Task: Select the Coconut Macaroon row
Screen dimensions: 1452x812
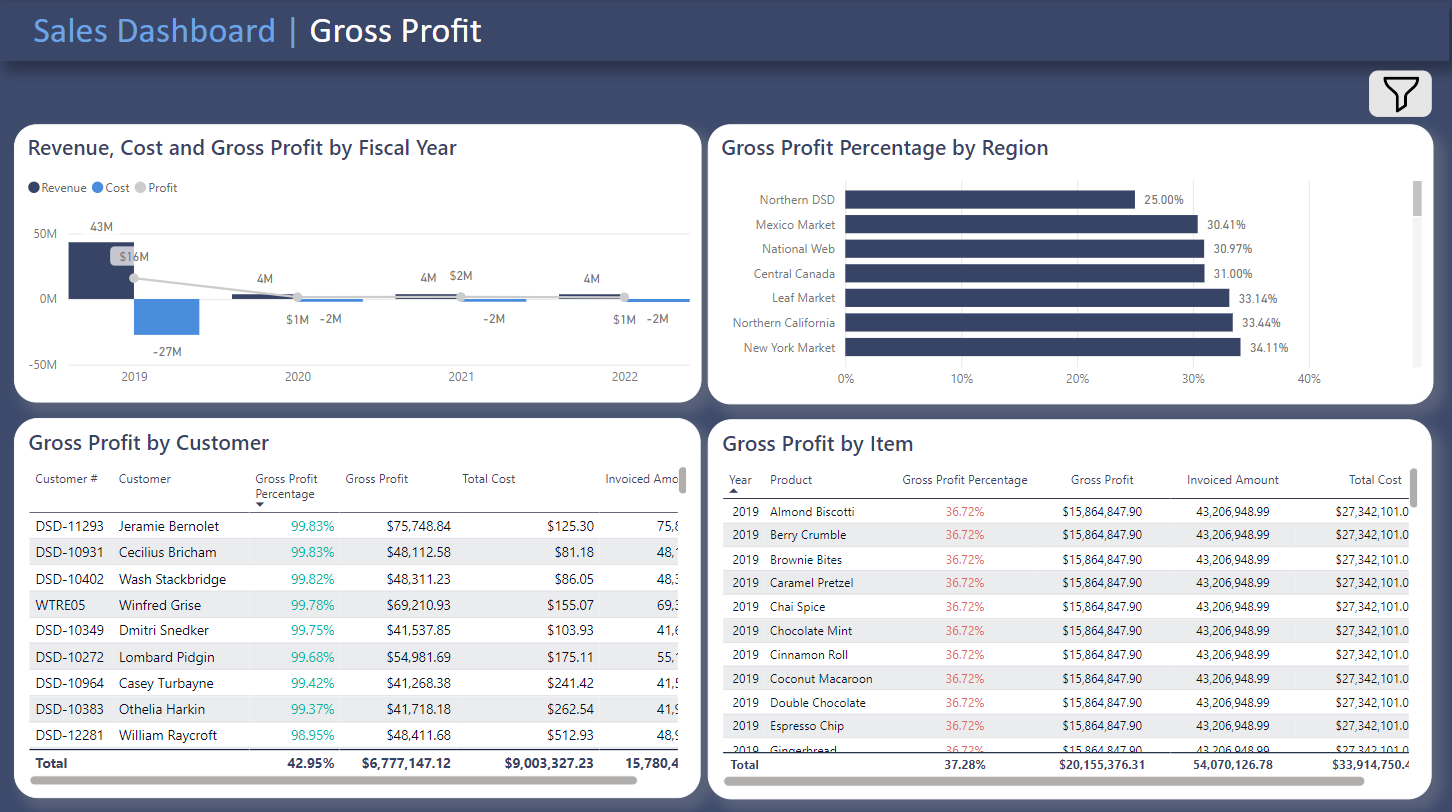Action: pos(1066,678)
